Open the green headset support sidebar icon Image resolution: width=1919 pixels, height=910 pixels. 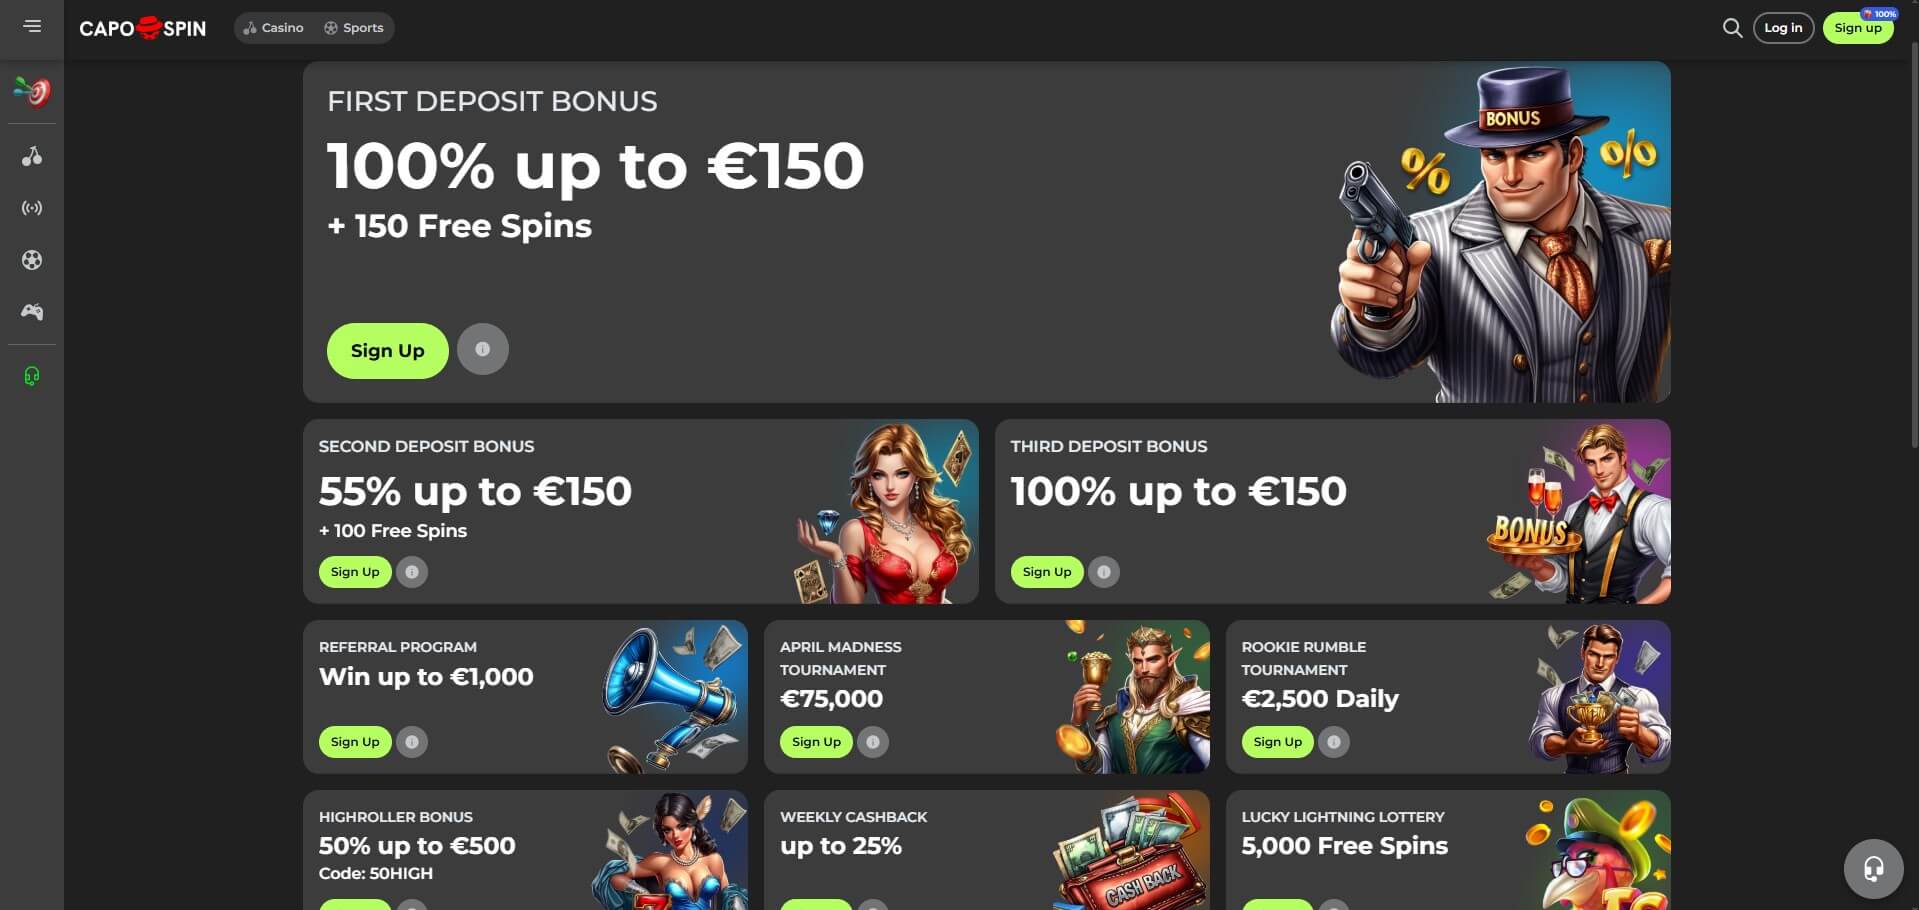pyautogui.click(x=32, y=376)
